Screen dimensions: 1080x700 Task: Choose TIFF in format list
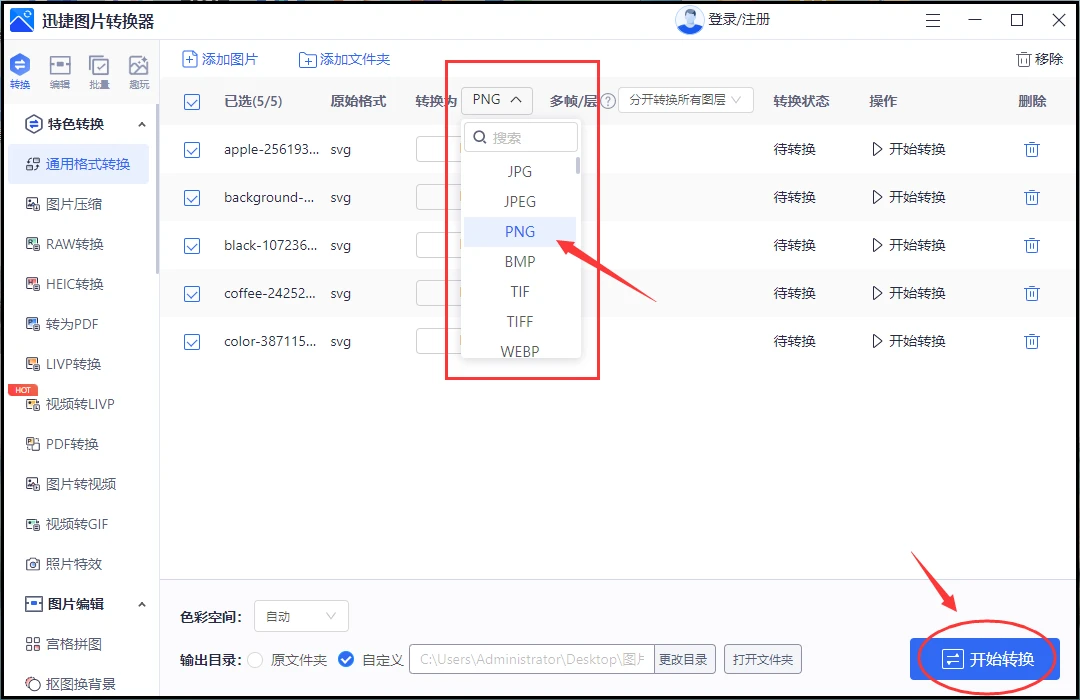520,322
